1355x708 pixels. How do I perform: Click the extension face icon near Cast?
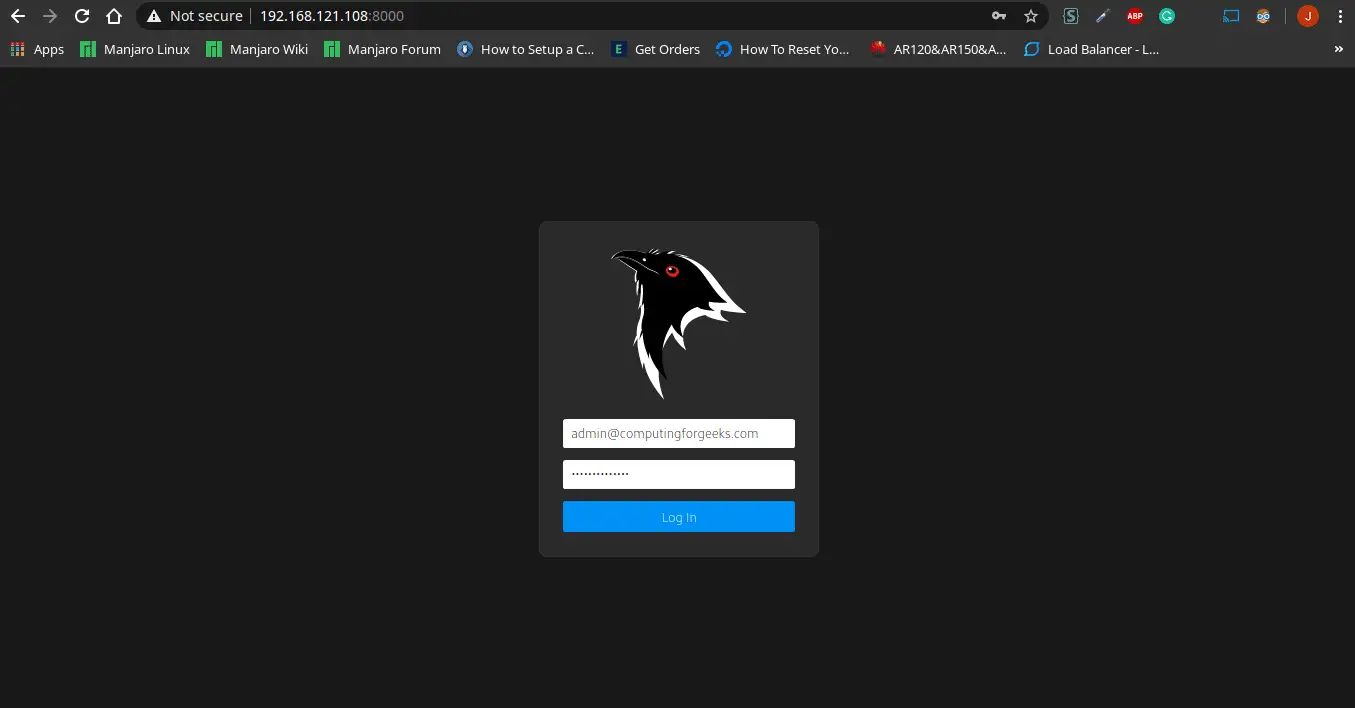(x=1263, y=16)
